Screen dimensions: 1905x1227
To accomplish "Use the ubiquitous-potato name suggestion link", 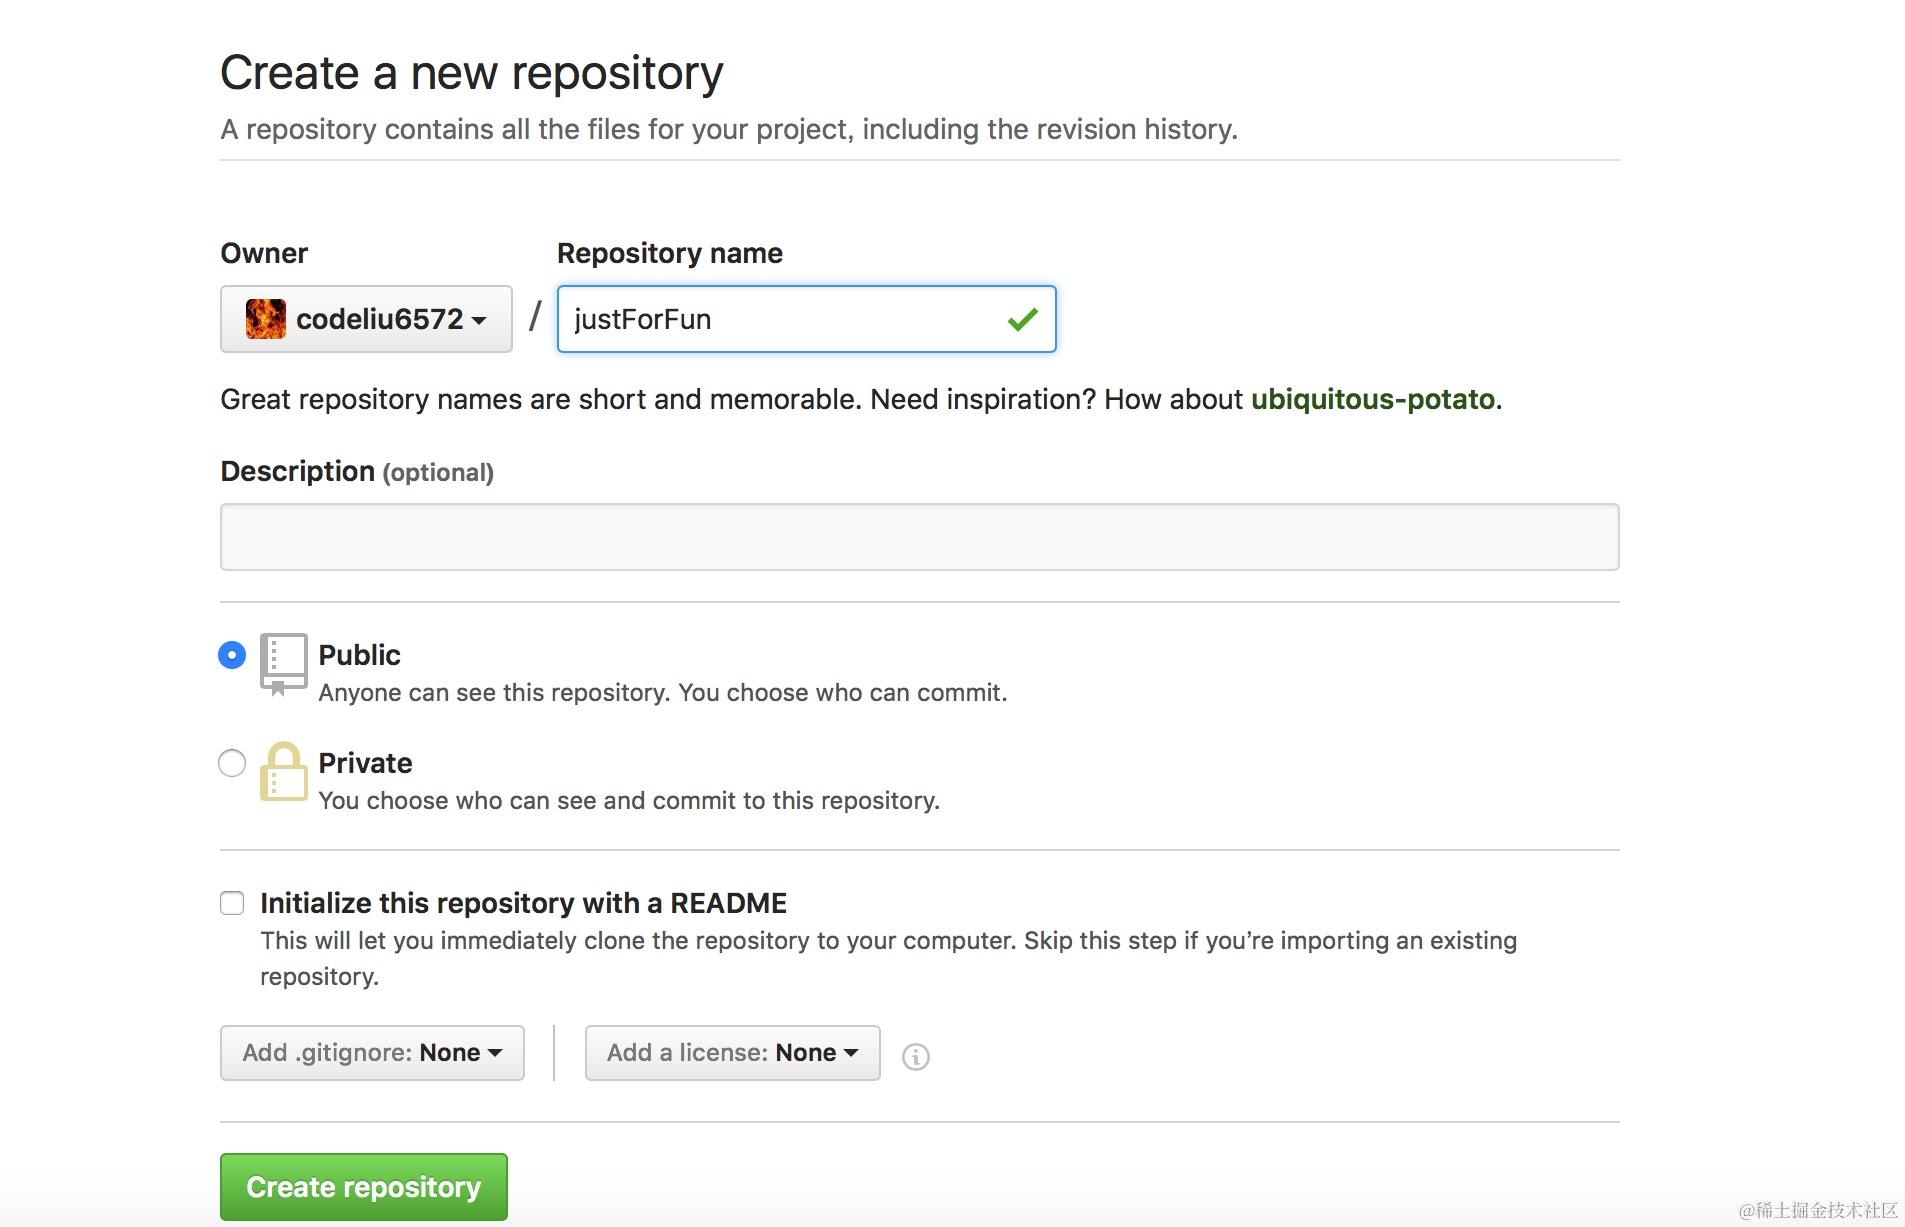I will tap(1373, 399).
